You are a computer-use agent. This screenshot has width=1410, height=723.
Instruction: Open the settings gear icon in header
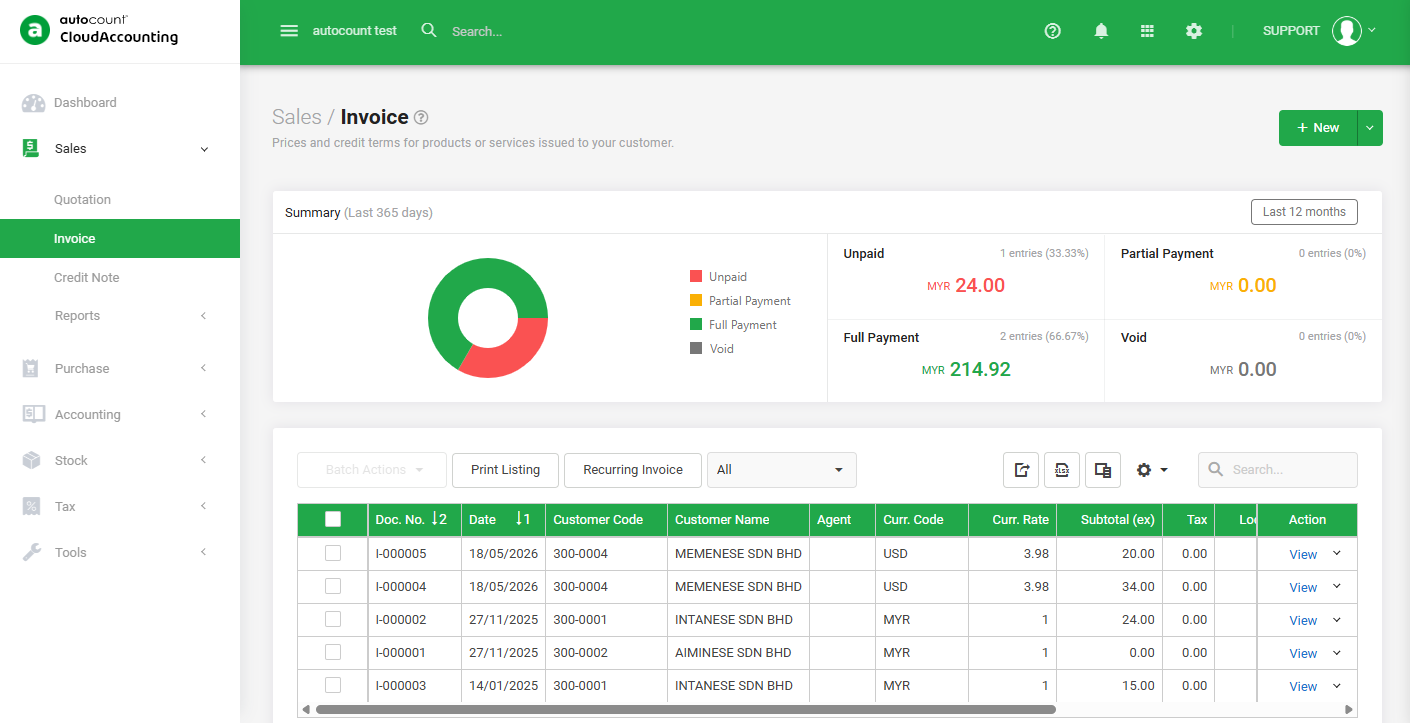click(1194, 31)
